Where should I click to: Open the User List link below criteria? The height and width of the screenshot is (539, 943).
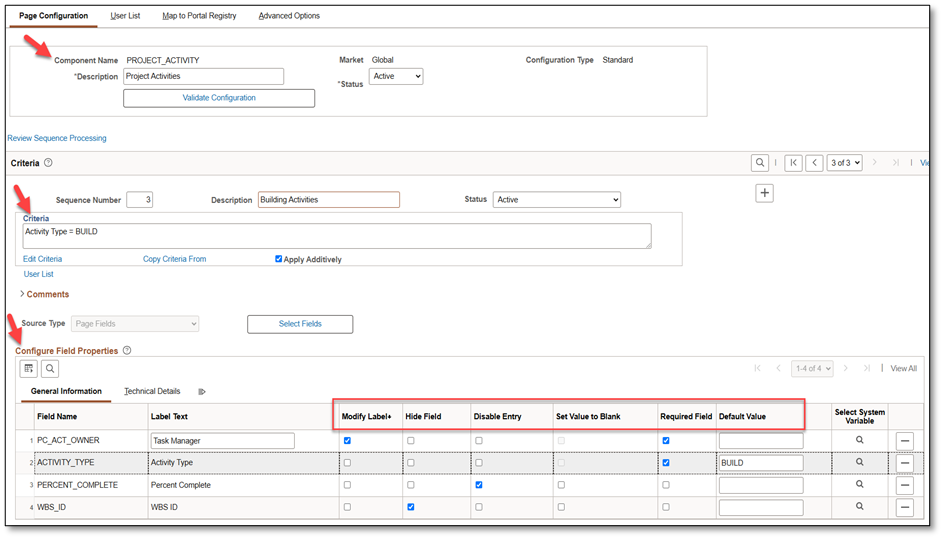tap(38, 274)
